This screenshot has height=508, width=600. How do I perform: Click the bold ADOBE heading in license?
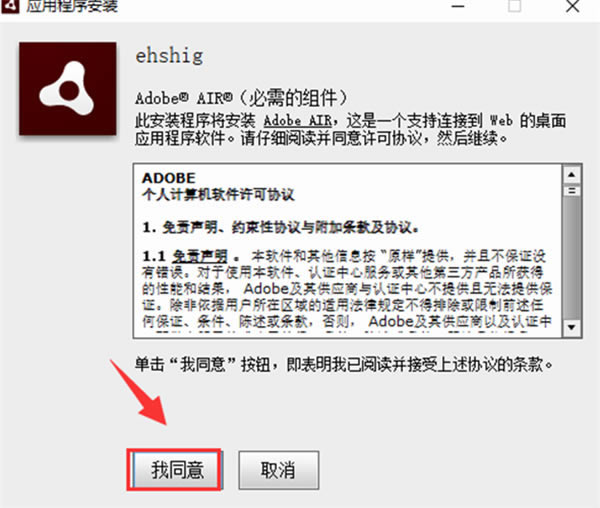click(168, 178)
